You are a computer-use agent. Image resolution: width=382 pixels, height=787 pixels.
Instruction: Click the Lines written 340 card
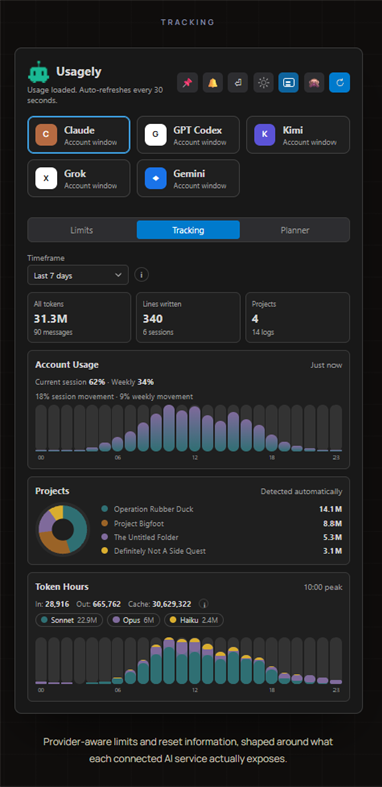pos(188,318)
